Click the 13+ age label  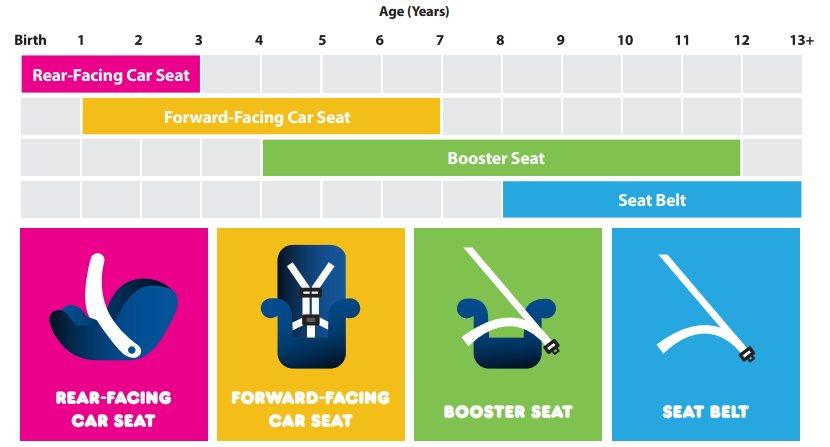[x=801, y=40]
